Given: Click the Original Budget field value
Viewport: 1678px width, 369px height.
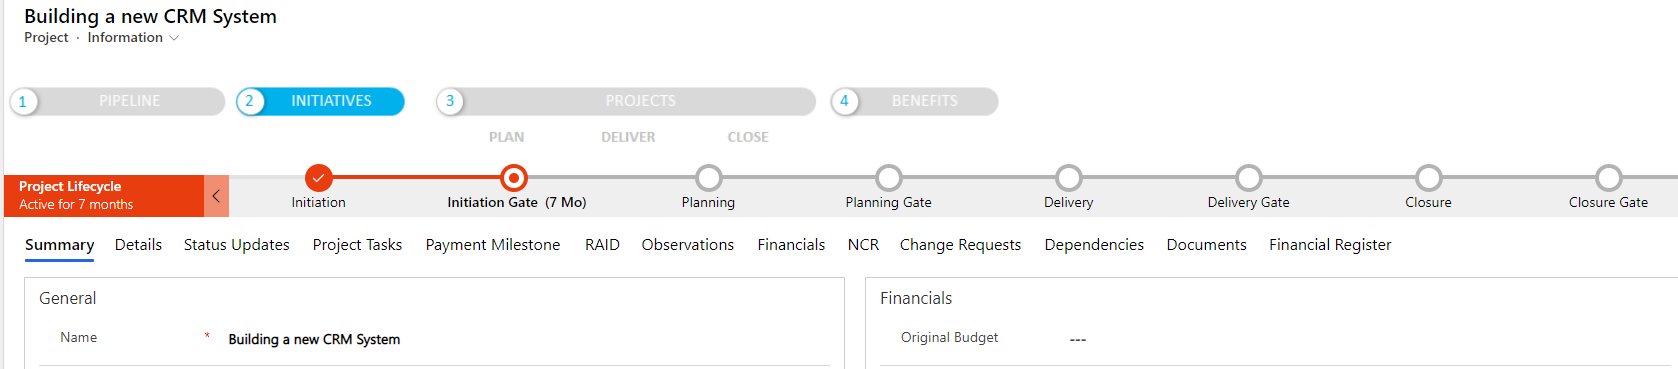Looking at the screenshot, I should click(x=1078, y=340).
